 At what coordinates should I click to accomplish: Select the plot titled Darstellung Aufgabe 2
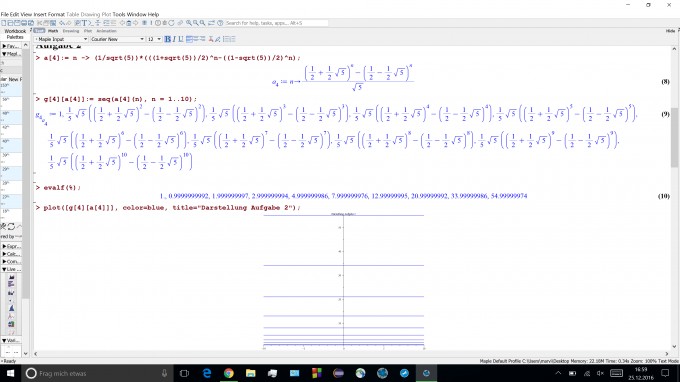coord(343,281)
